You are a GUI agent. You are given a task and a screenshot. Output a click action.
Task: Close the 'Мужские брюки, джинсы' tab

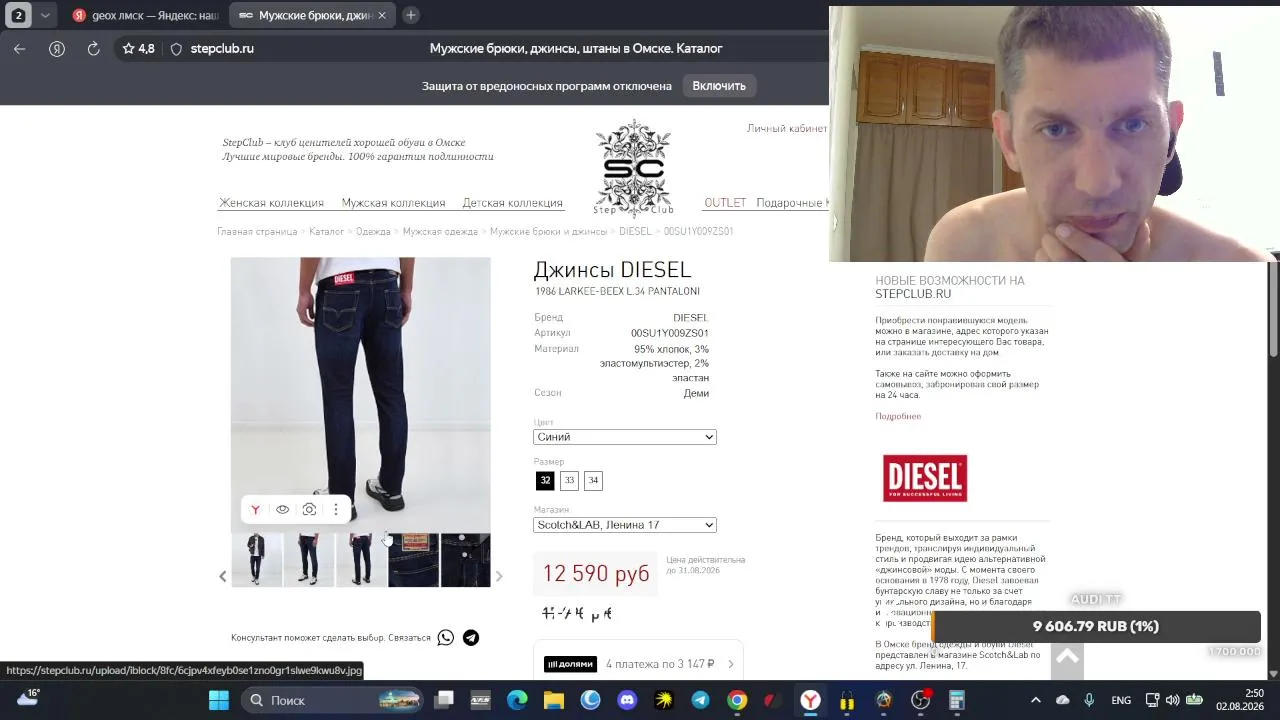pos(381,15)
